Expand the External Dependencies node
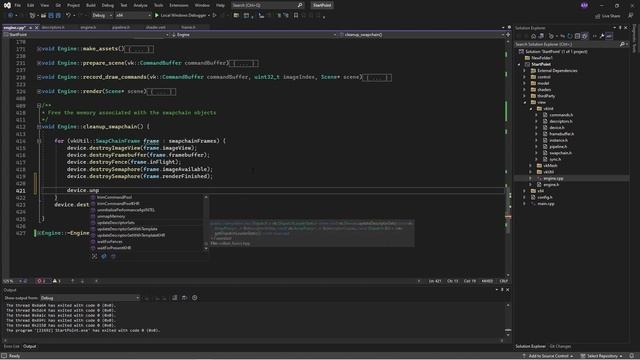 coord(524,71)
